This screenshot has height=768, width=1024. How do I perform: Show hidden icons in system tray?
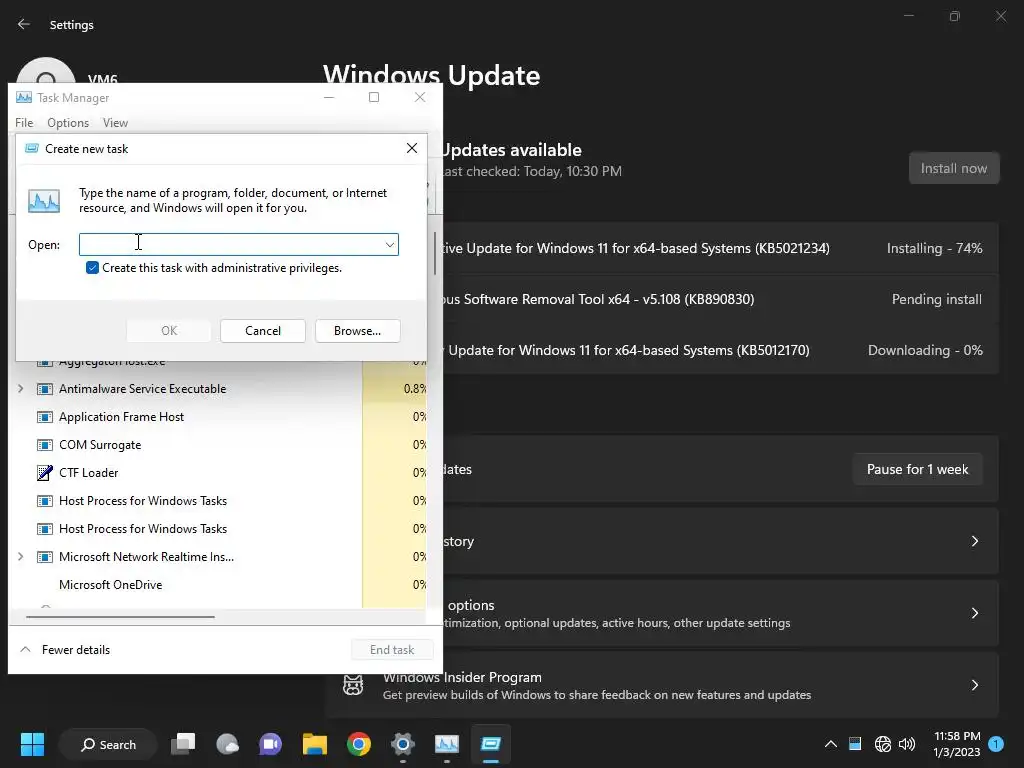(831, 744)
